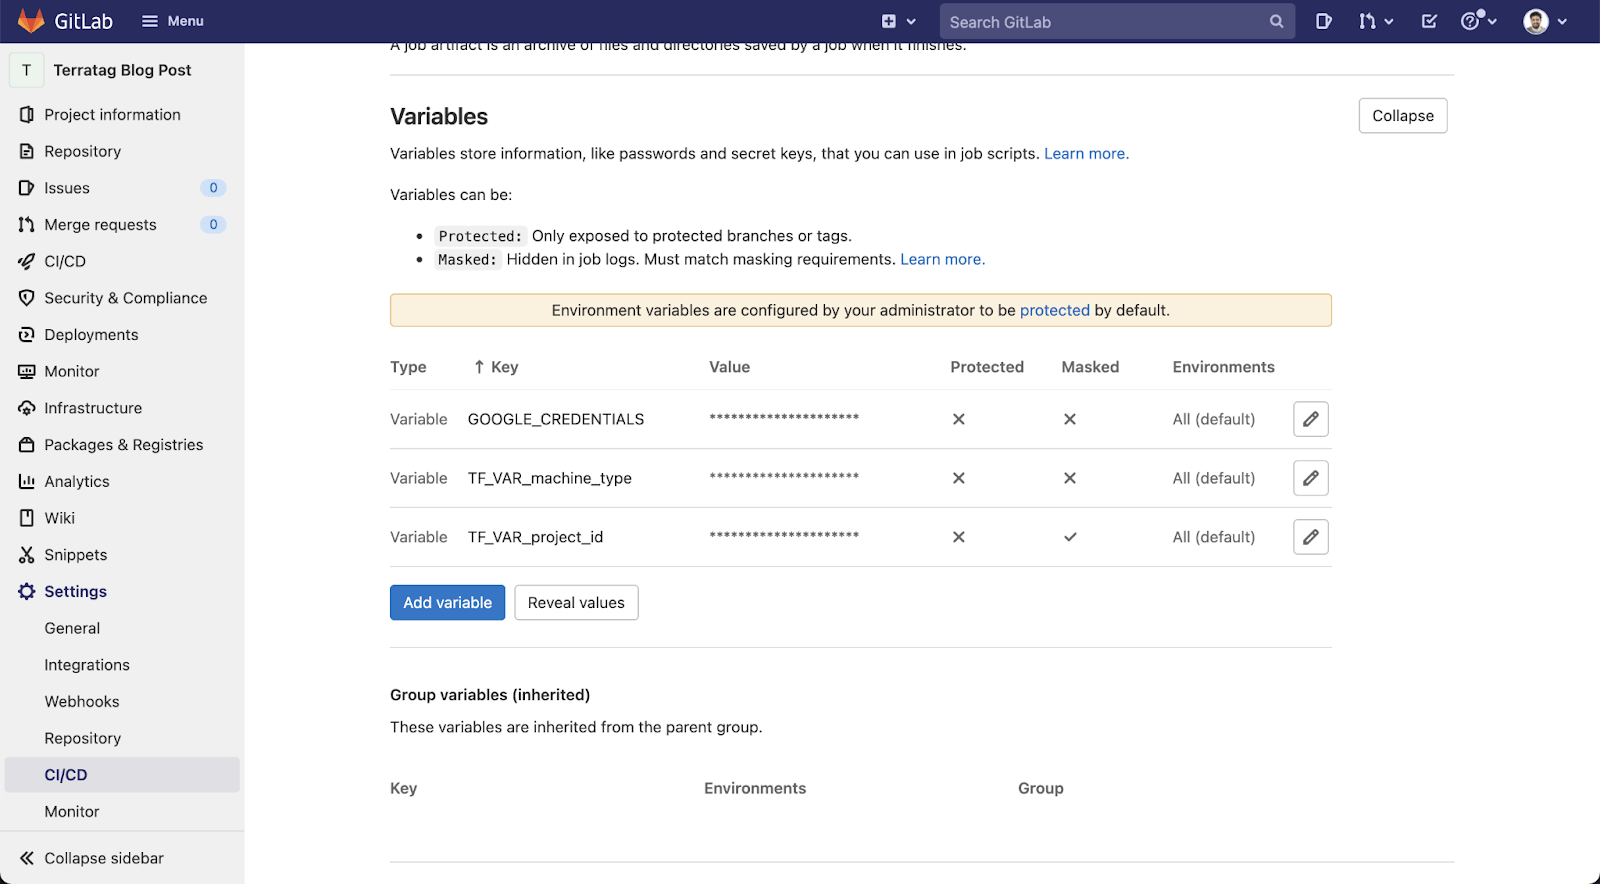Open the Menu in the top bar

coord(173,21)
